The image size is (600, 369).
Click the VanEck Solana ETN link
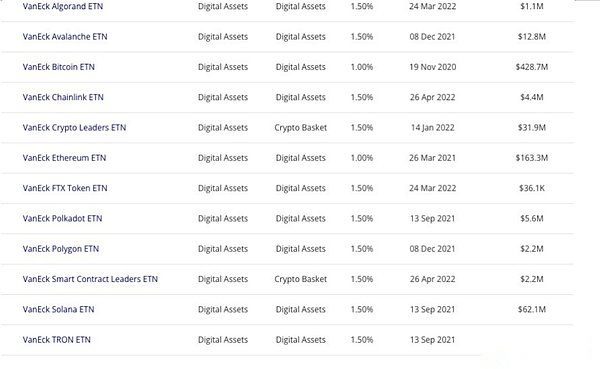[x=59, y=309]
